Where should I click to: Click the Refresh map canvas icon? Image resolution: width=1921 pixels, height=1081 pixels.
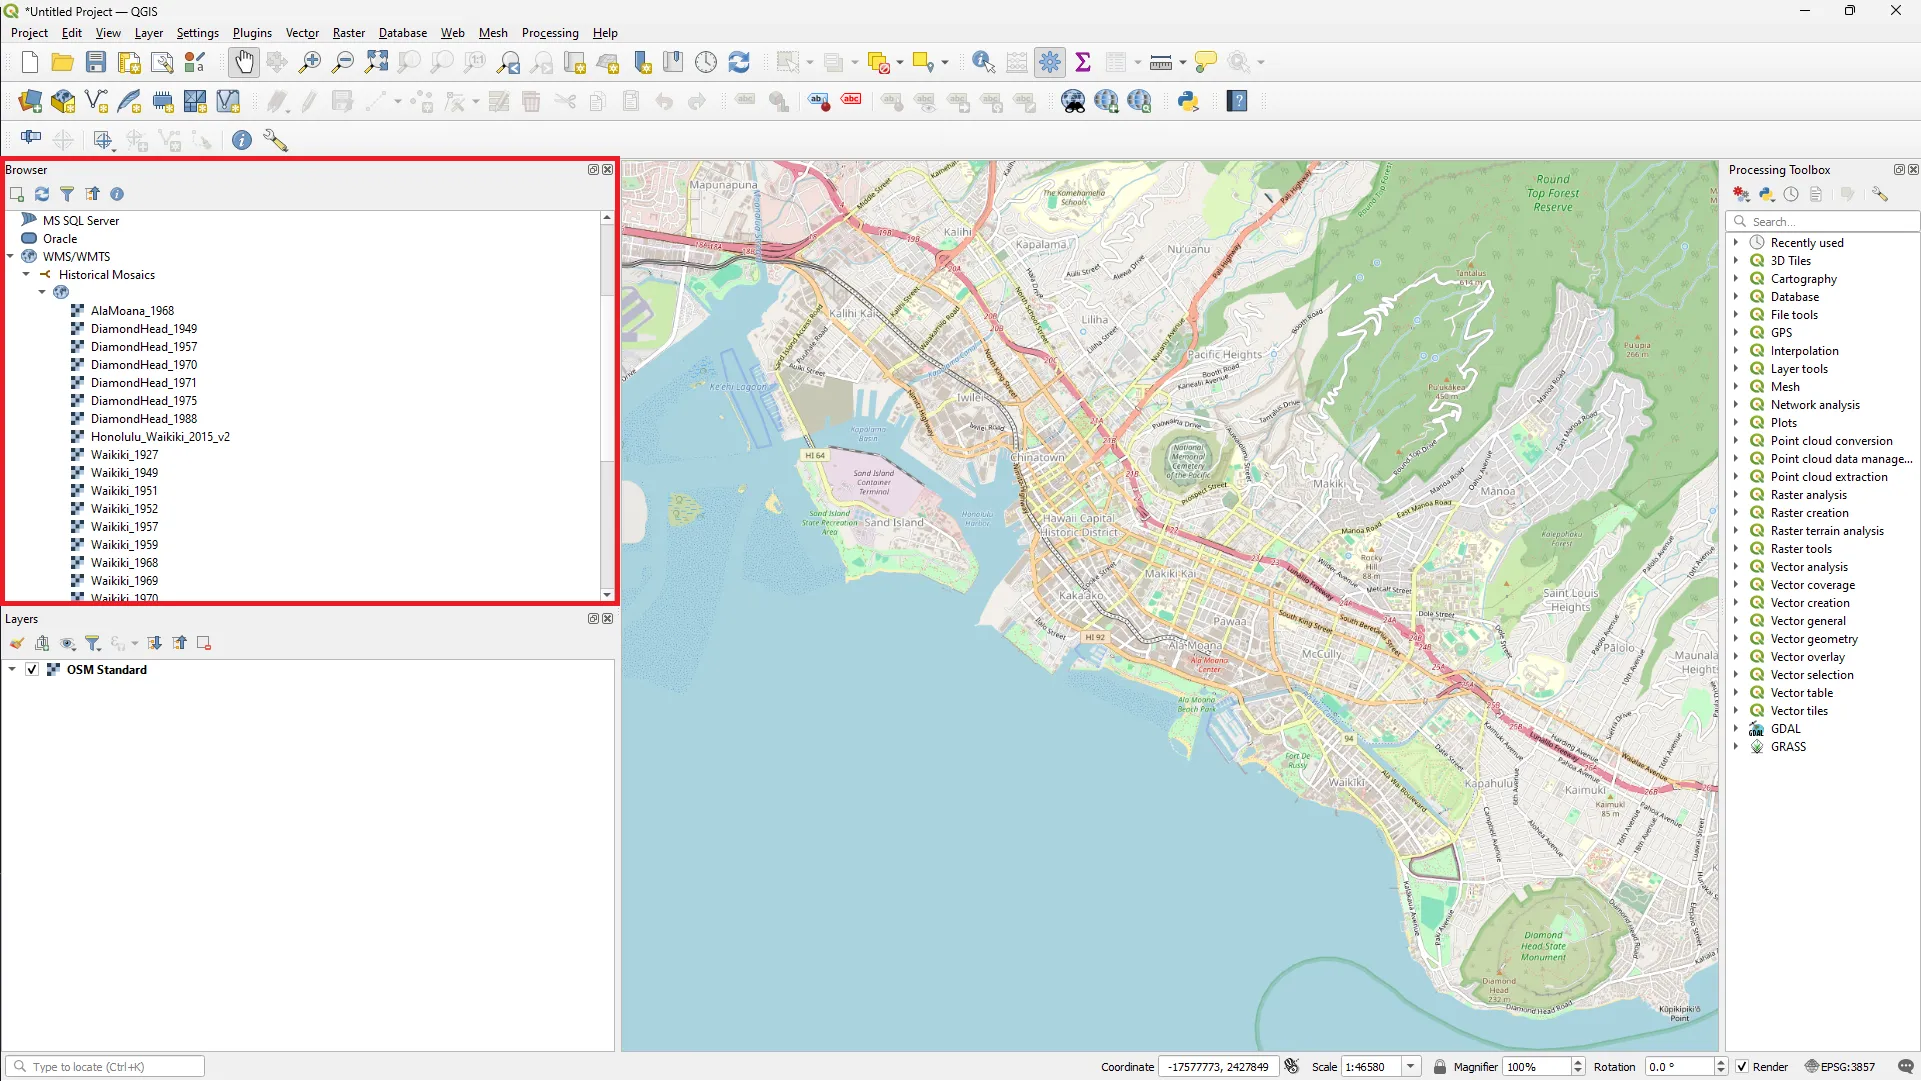click(739, 62)
